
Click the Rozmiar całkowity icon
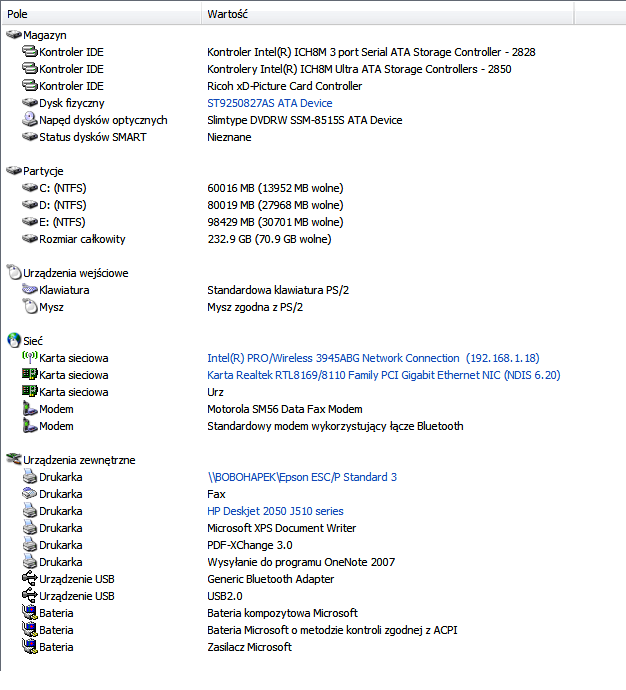(x=30, y=239)
